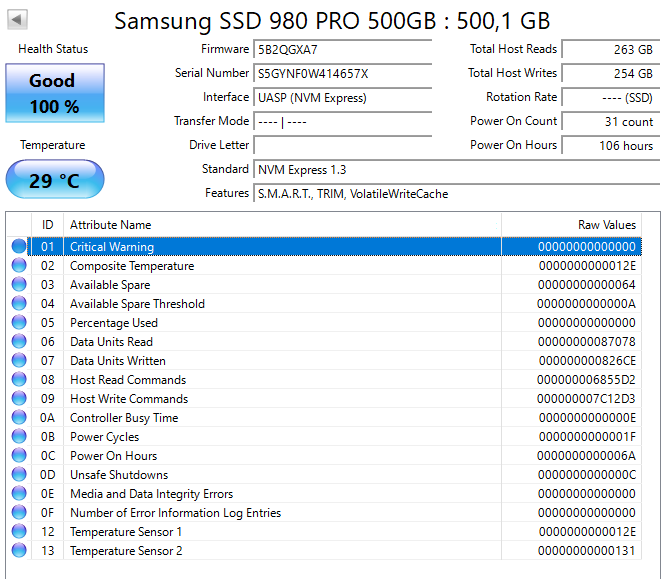The height and width of the screenshot is (579, 662).
Task: Click the blue orb next to Percentage Used
Action: (19, 323)
